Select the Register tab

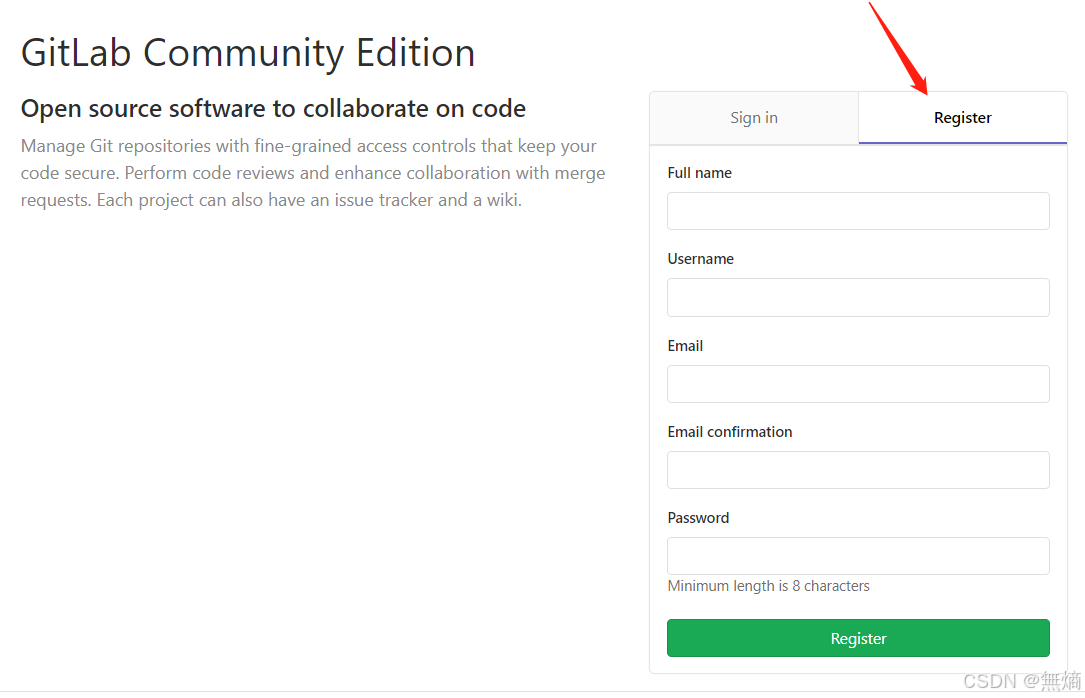point(963,118)
